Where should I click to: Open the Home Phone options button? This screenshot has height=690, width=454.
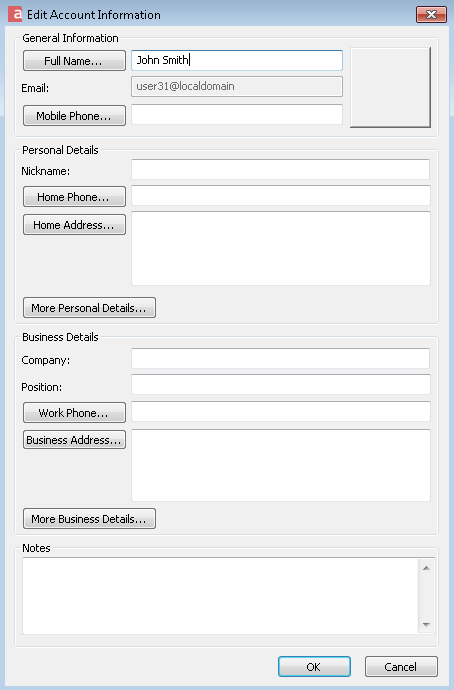[x=74, y=197]
